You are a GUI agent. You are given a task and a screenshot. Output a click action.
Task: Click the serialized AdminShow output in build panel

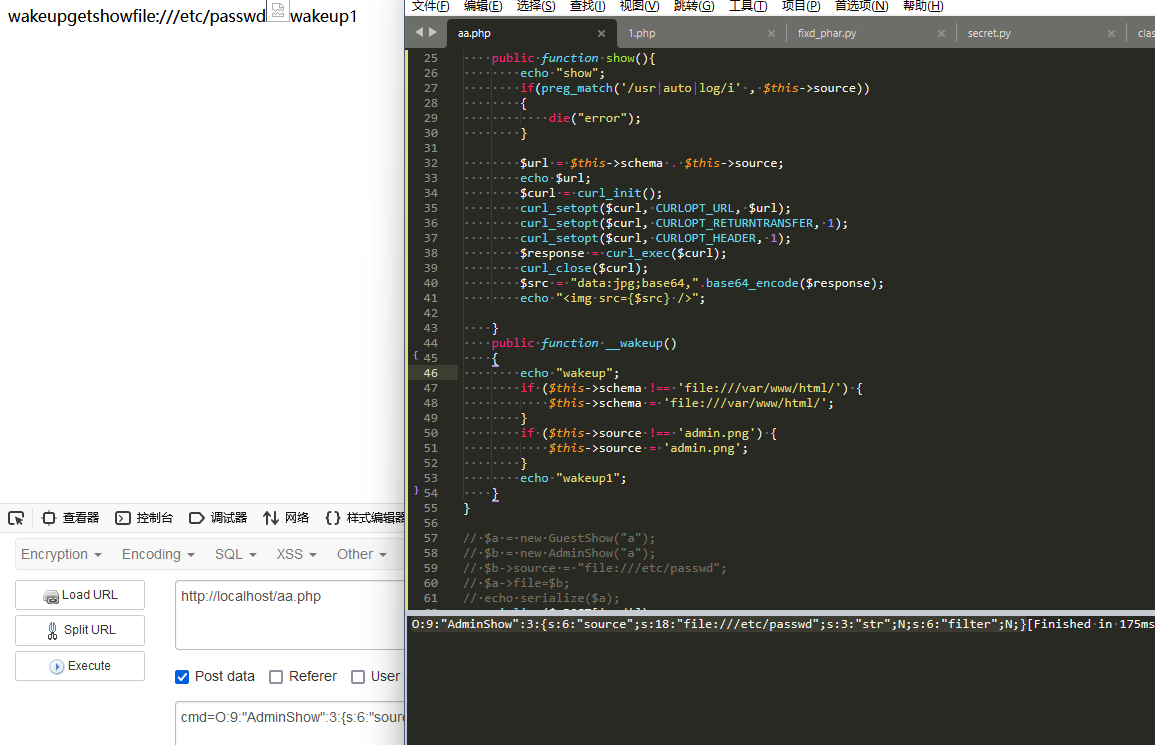[718, 624]
